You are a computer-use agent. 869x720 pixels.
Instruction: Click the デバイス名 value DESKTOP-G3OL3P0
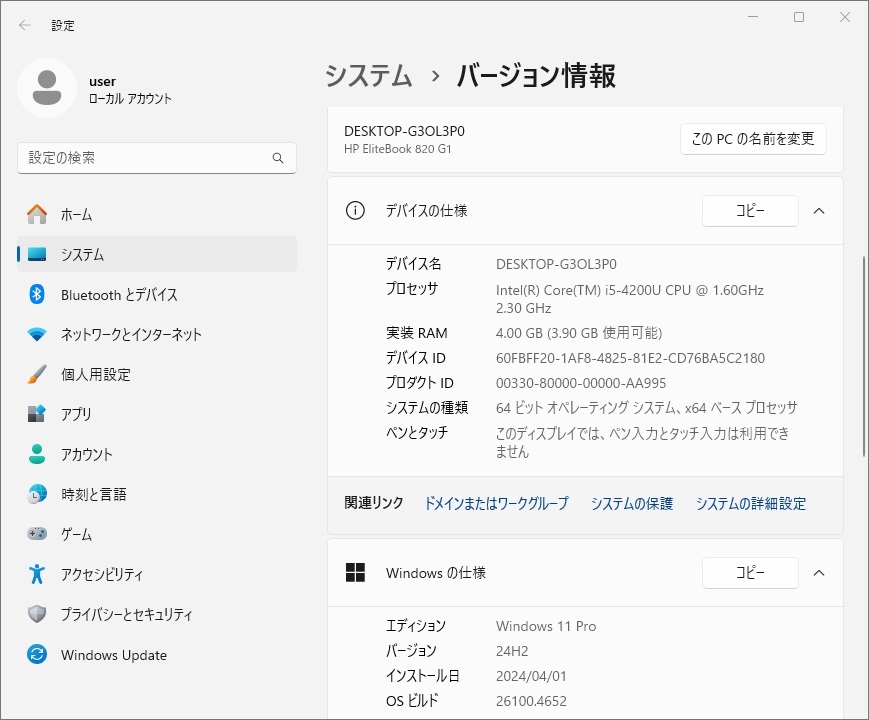tap(556, 264)
